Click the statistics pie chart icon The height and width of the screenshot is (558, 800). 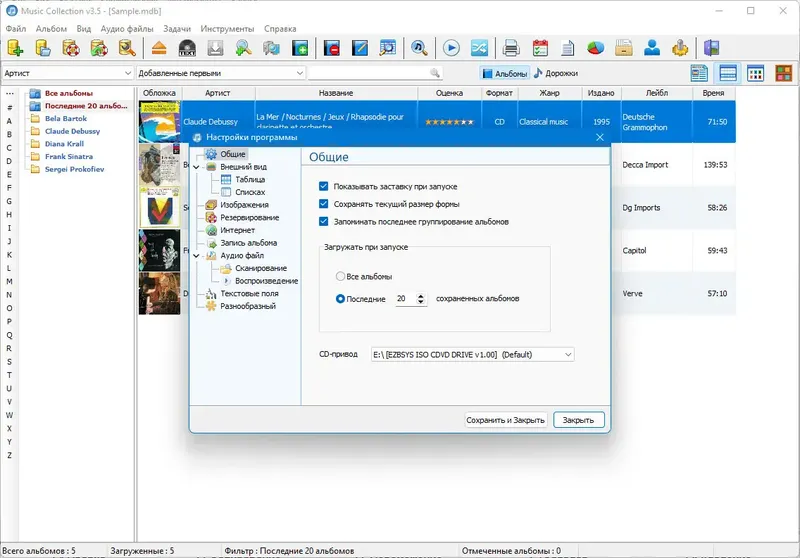click(595, 48)
